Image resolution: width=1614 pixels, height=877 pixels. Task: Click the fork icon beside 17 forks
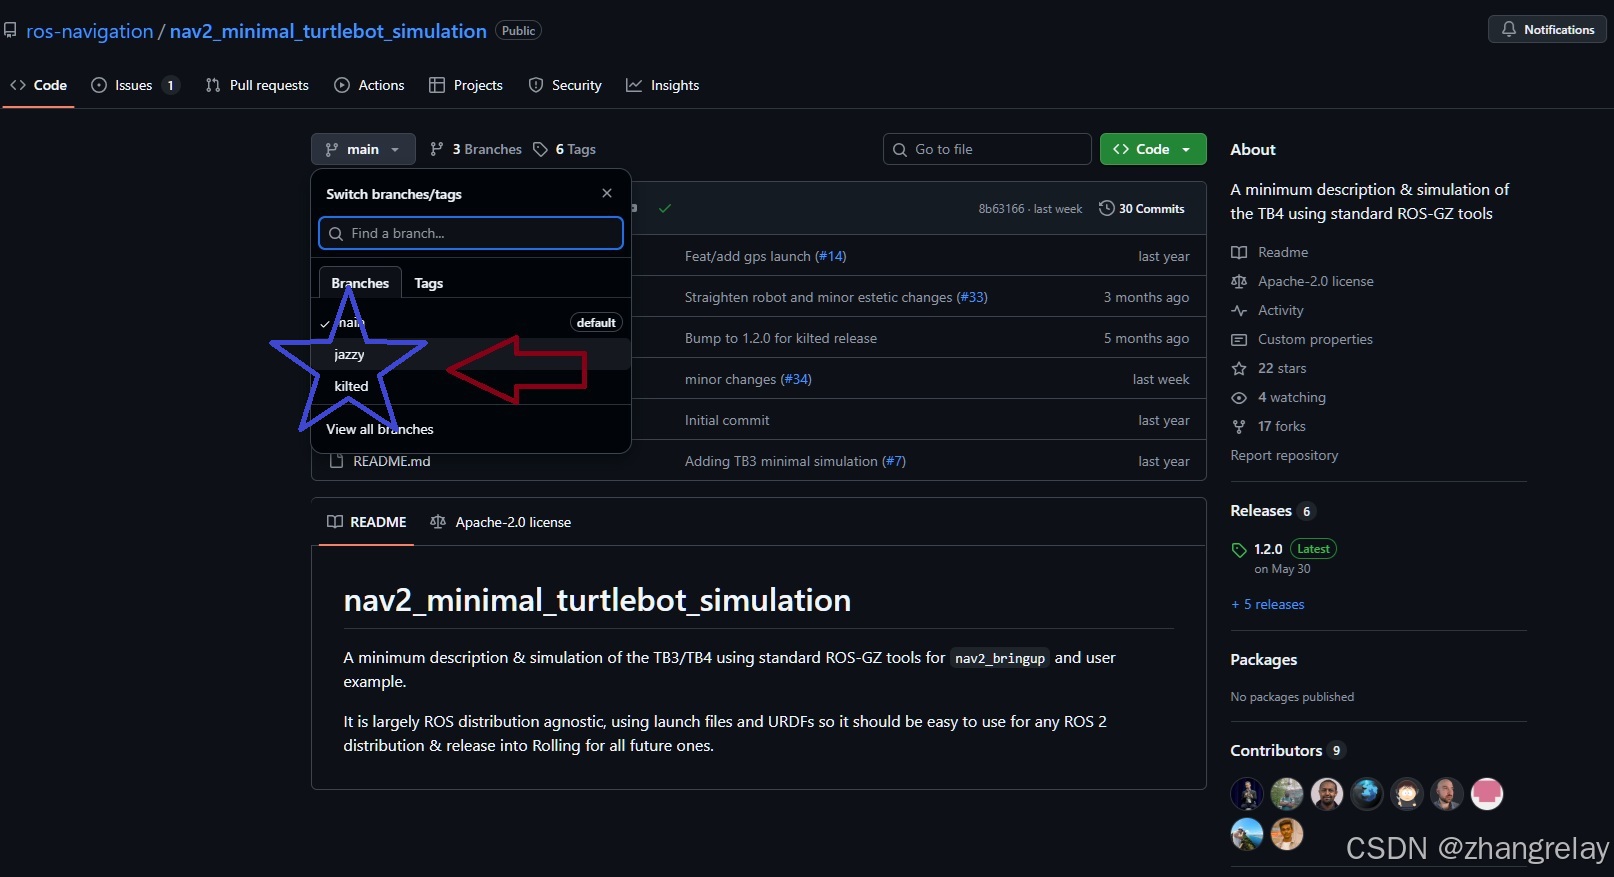point(1239,426)
